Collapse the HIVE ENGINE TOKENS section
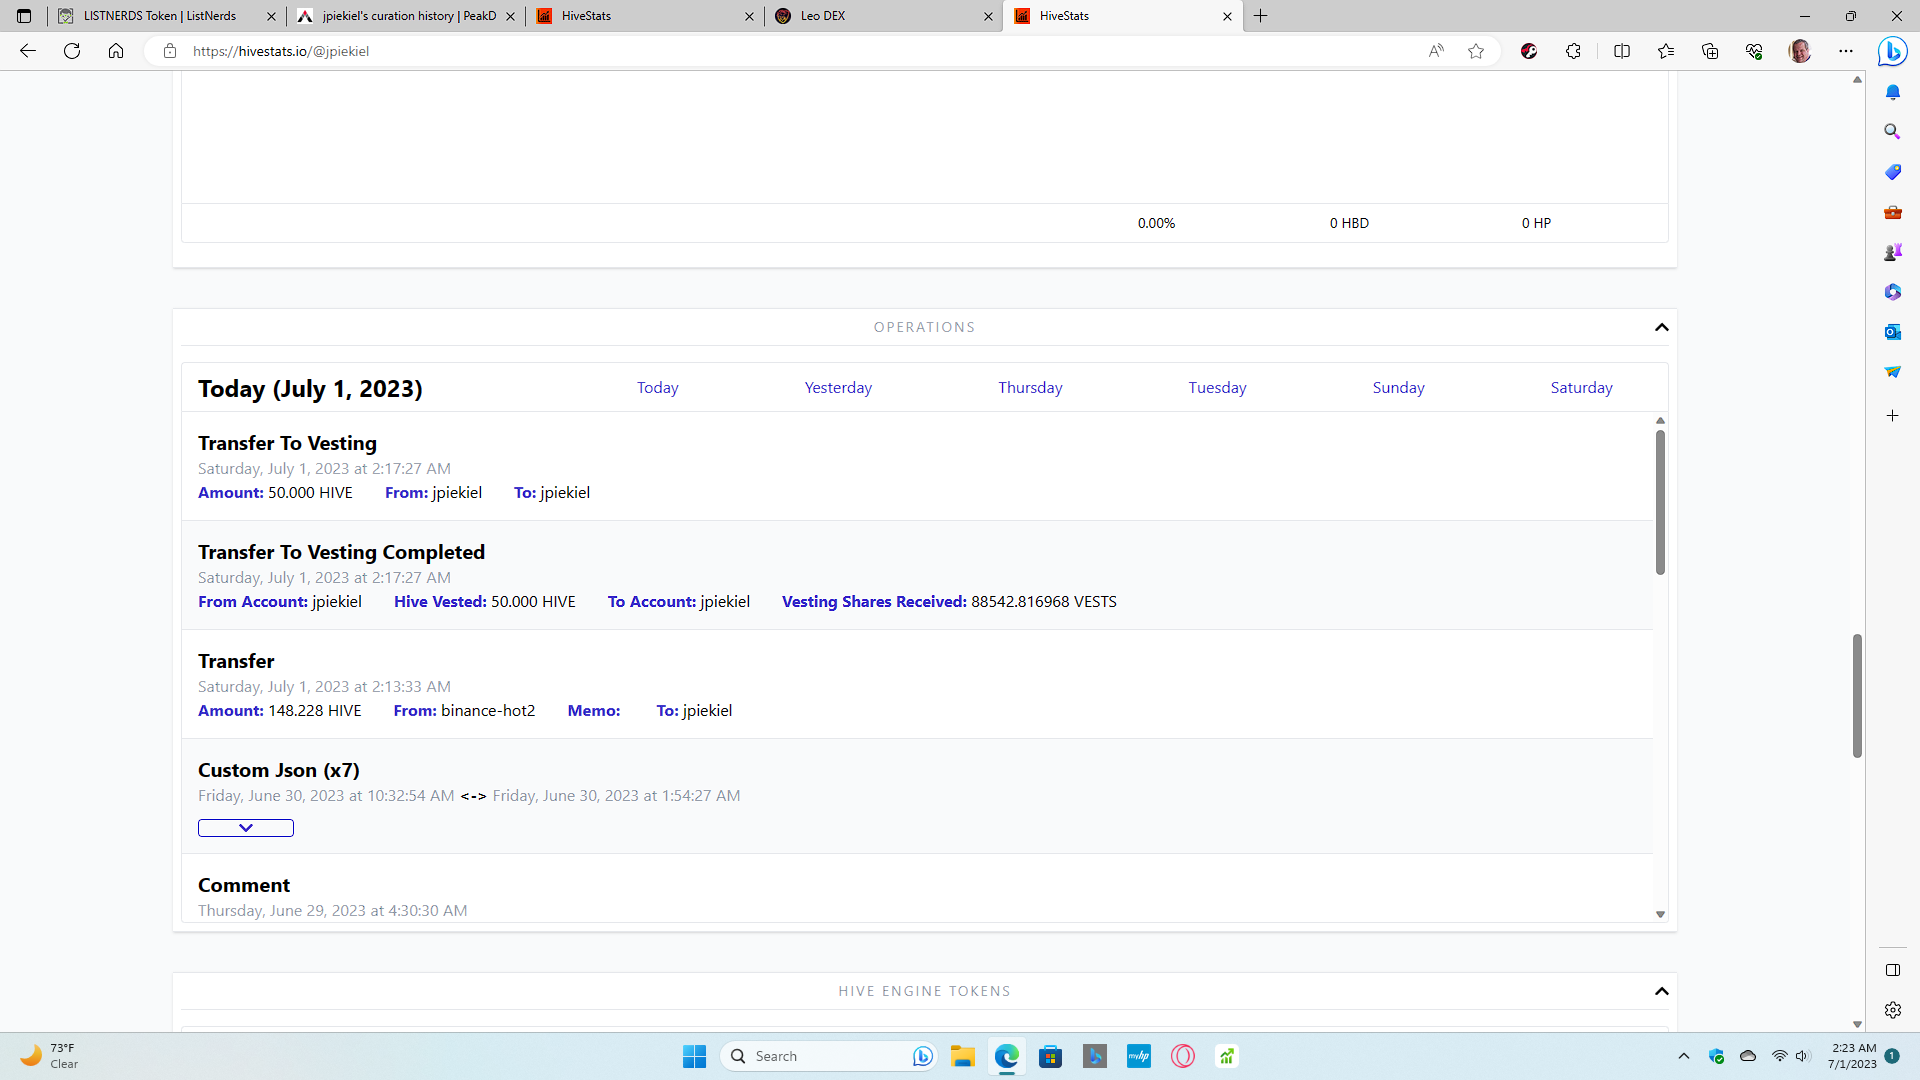 tap(1661, 991)
